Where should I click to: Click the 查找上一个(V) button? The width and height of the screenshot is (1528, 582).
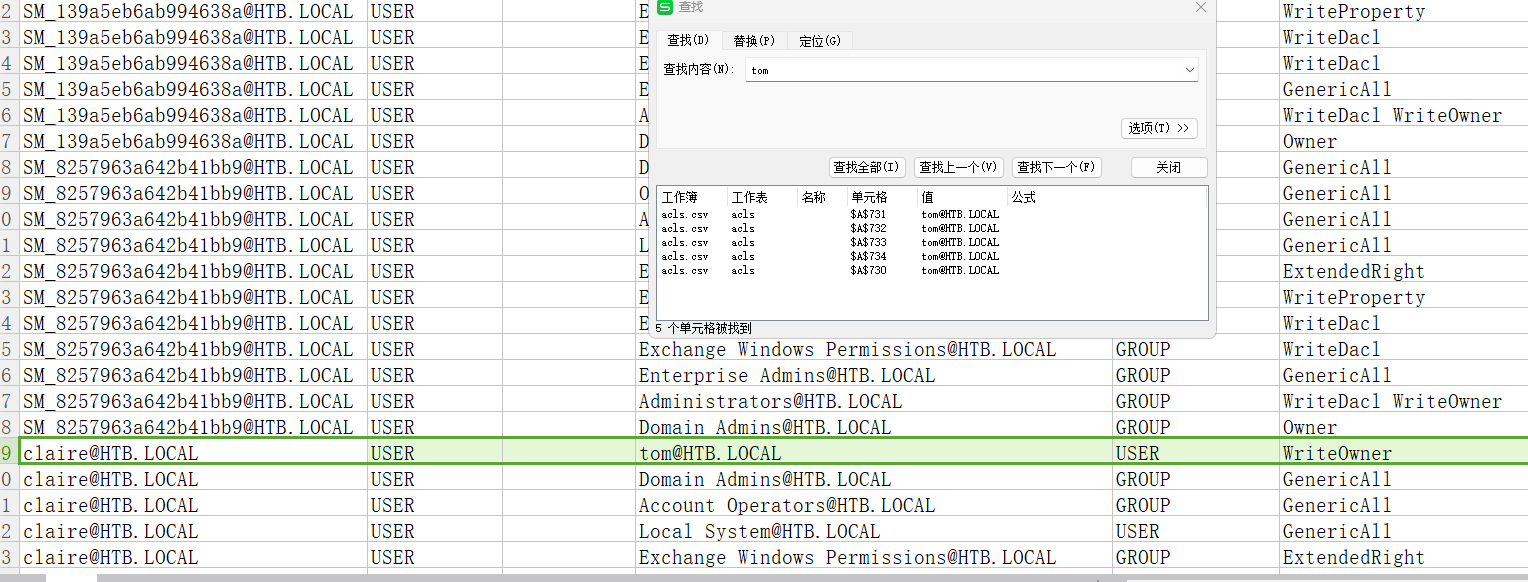959,168
